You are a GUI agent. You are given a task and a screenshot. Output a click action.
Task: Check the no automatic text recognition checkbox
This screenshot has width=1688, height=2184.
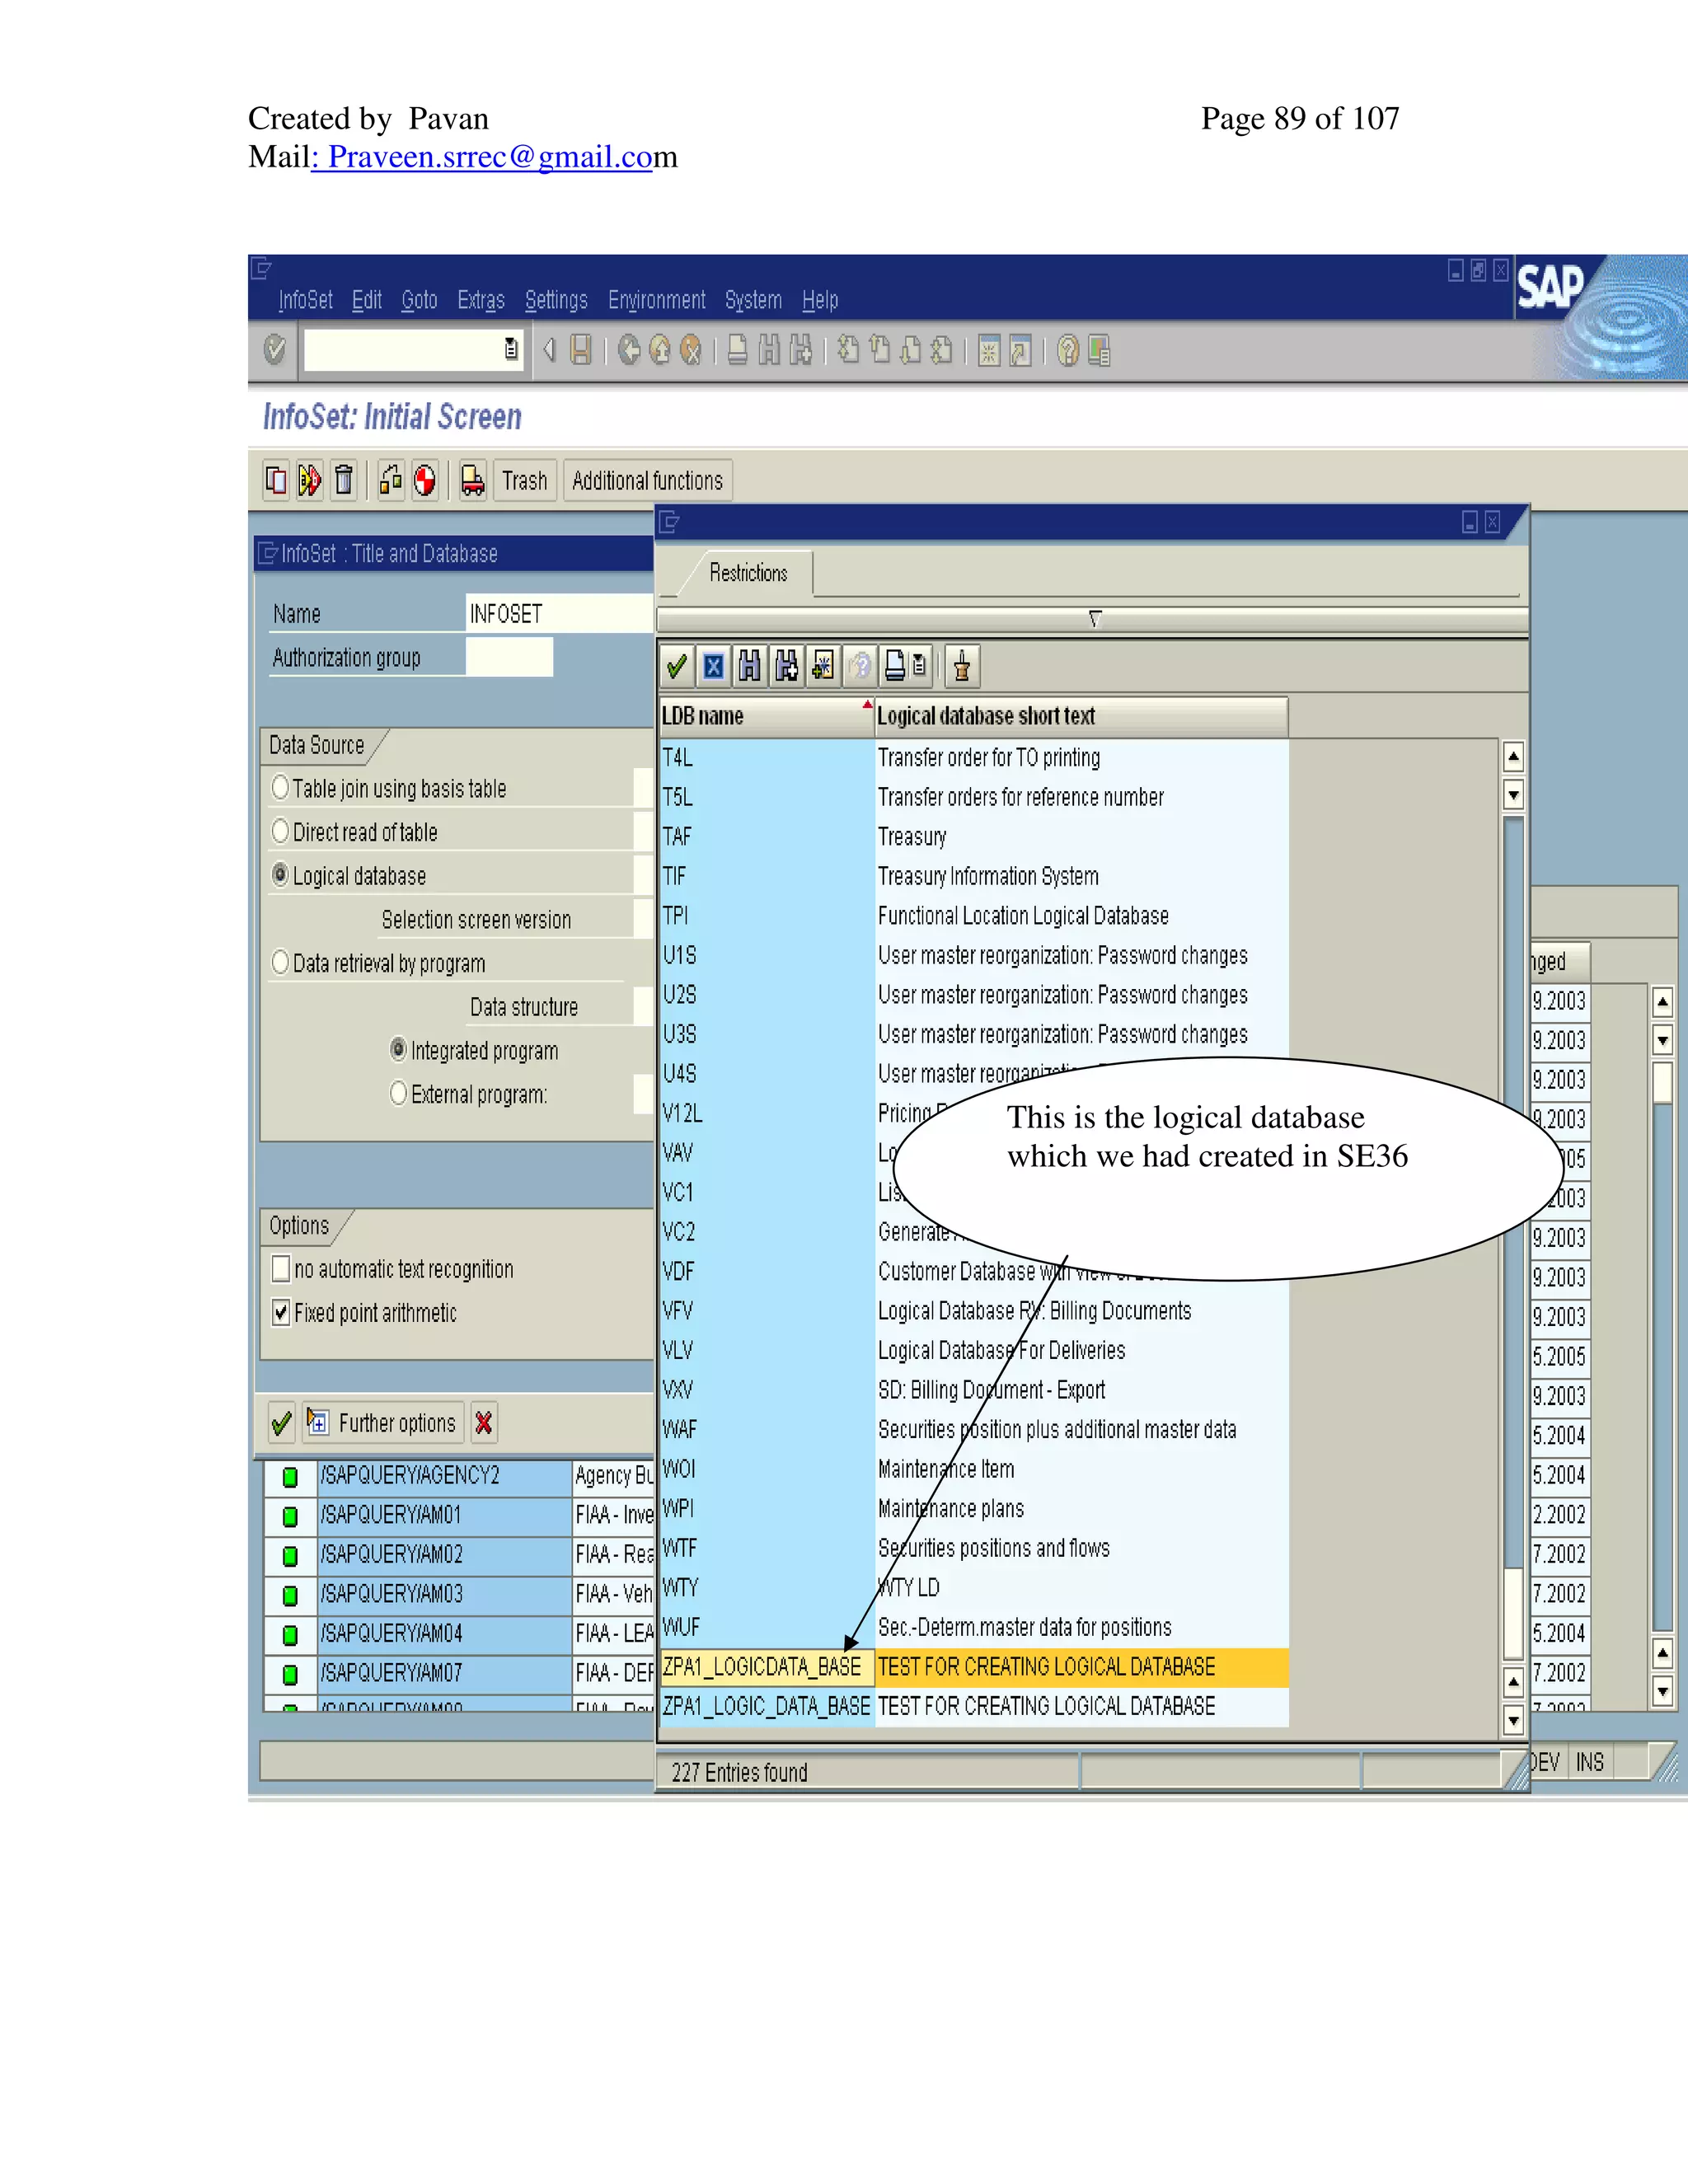click(x=281, y=1269)
